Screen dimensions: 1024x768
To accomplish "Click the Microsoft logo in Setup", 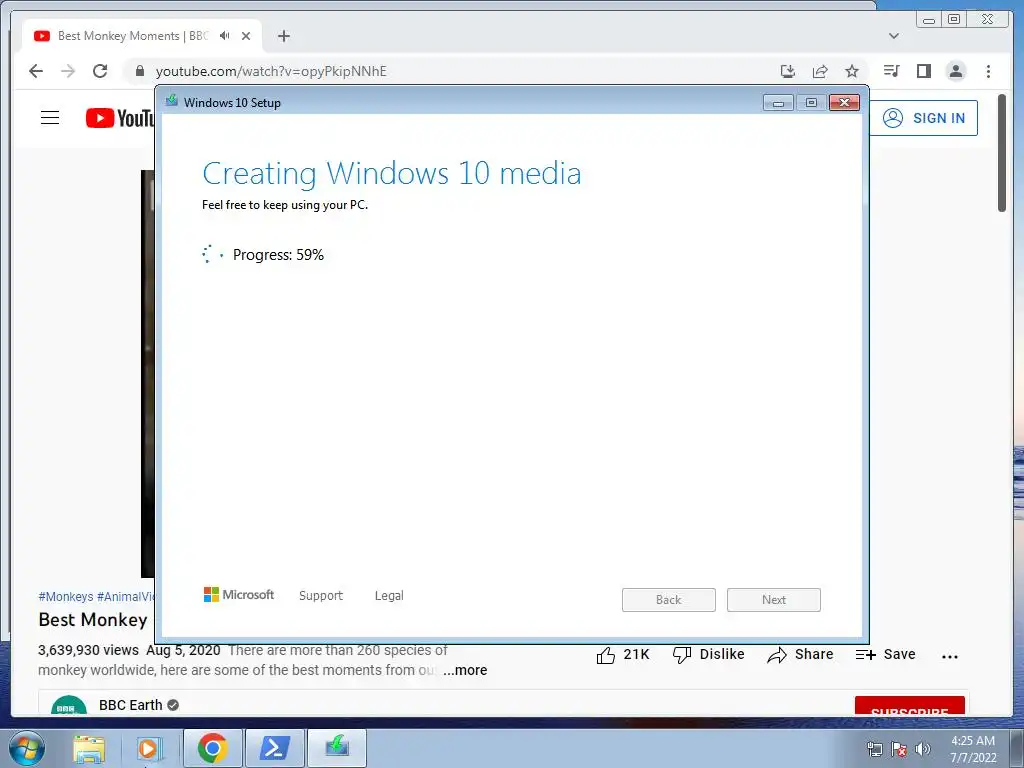I will (x=239, y=594).
